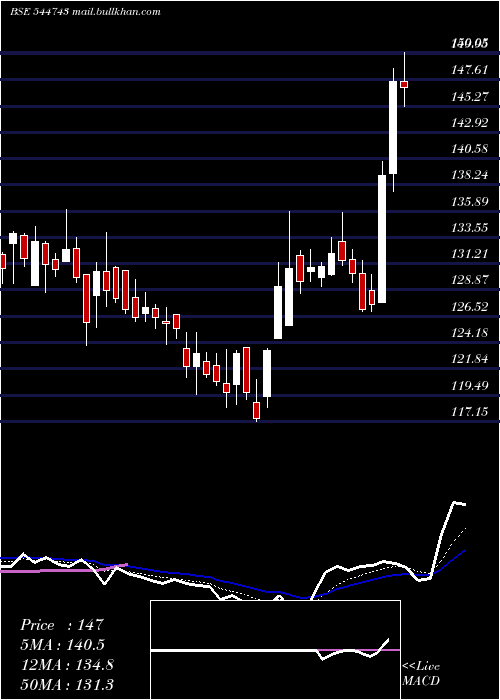Click the lowest red candle near 117.15
Viewport: 500px width, 700px height.
click(257, 410)
